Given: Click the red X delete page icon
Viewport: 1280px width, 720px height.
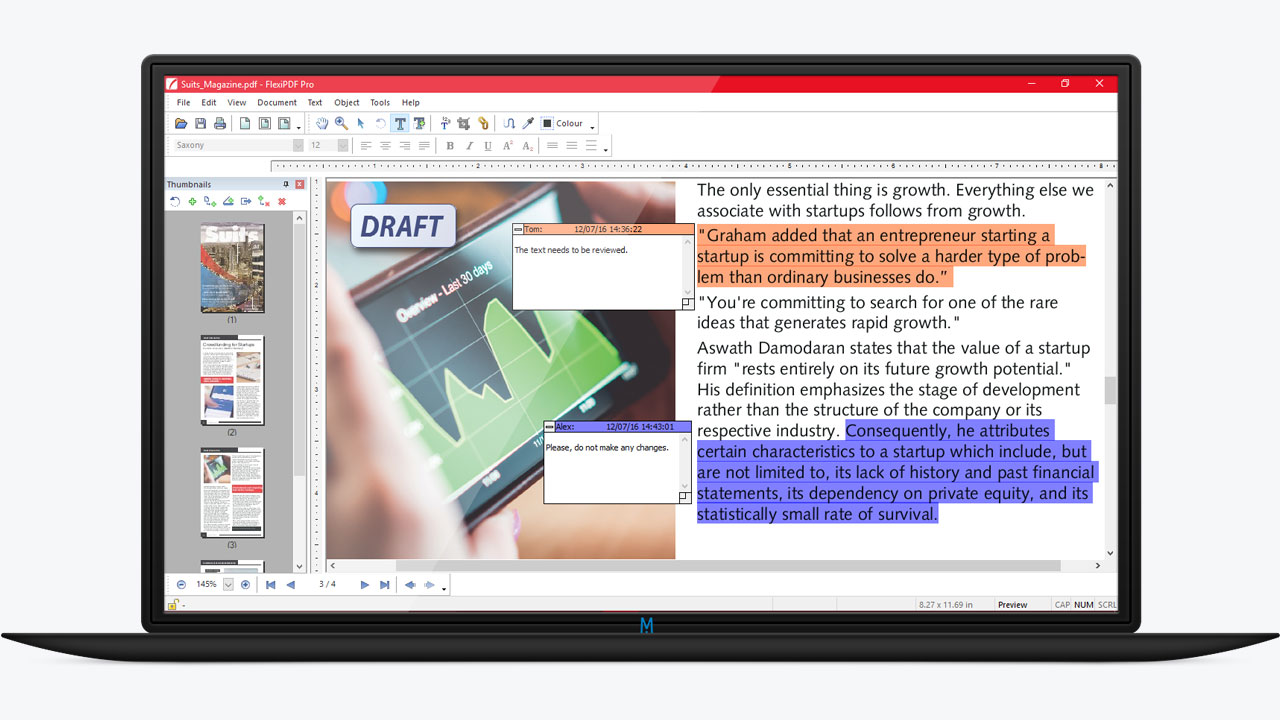Looking at the screenshot, I should pyautogui.click(x=282, y=201).
